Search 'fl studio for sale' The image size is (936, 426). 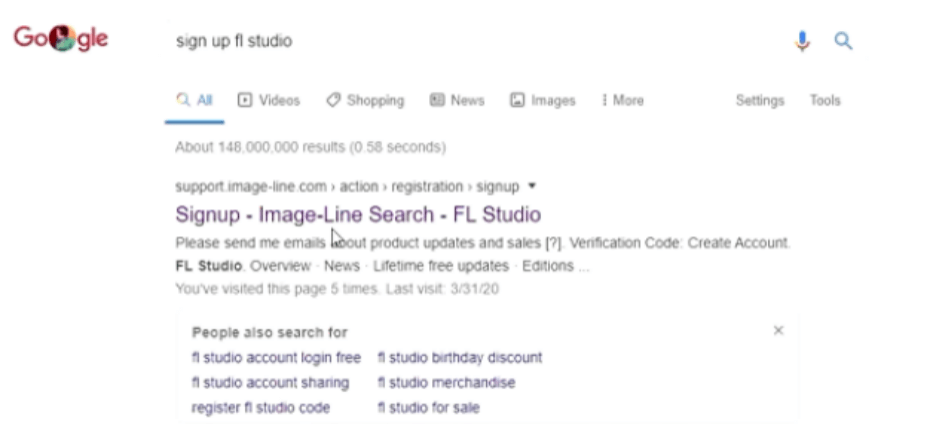(429, 408)
